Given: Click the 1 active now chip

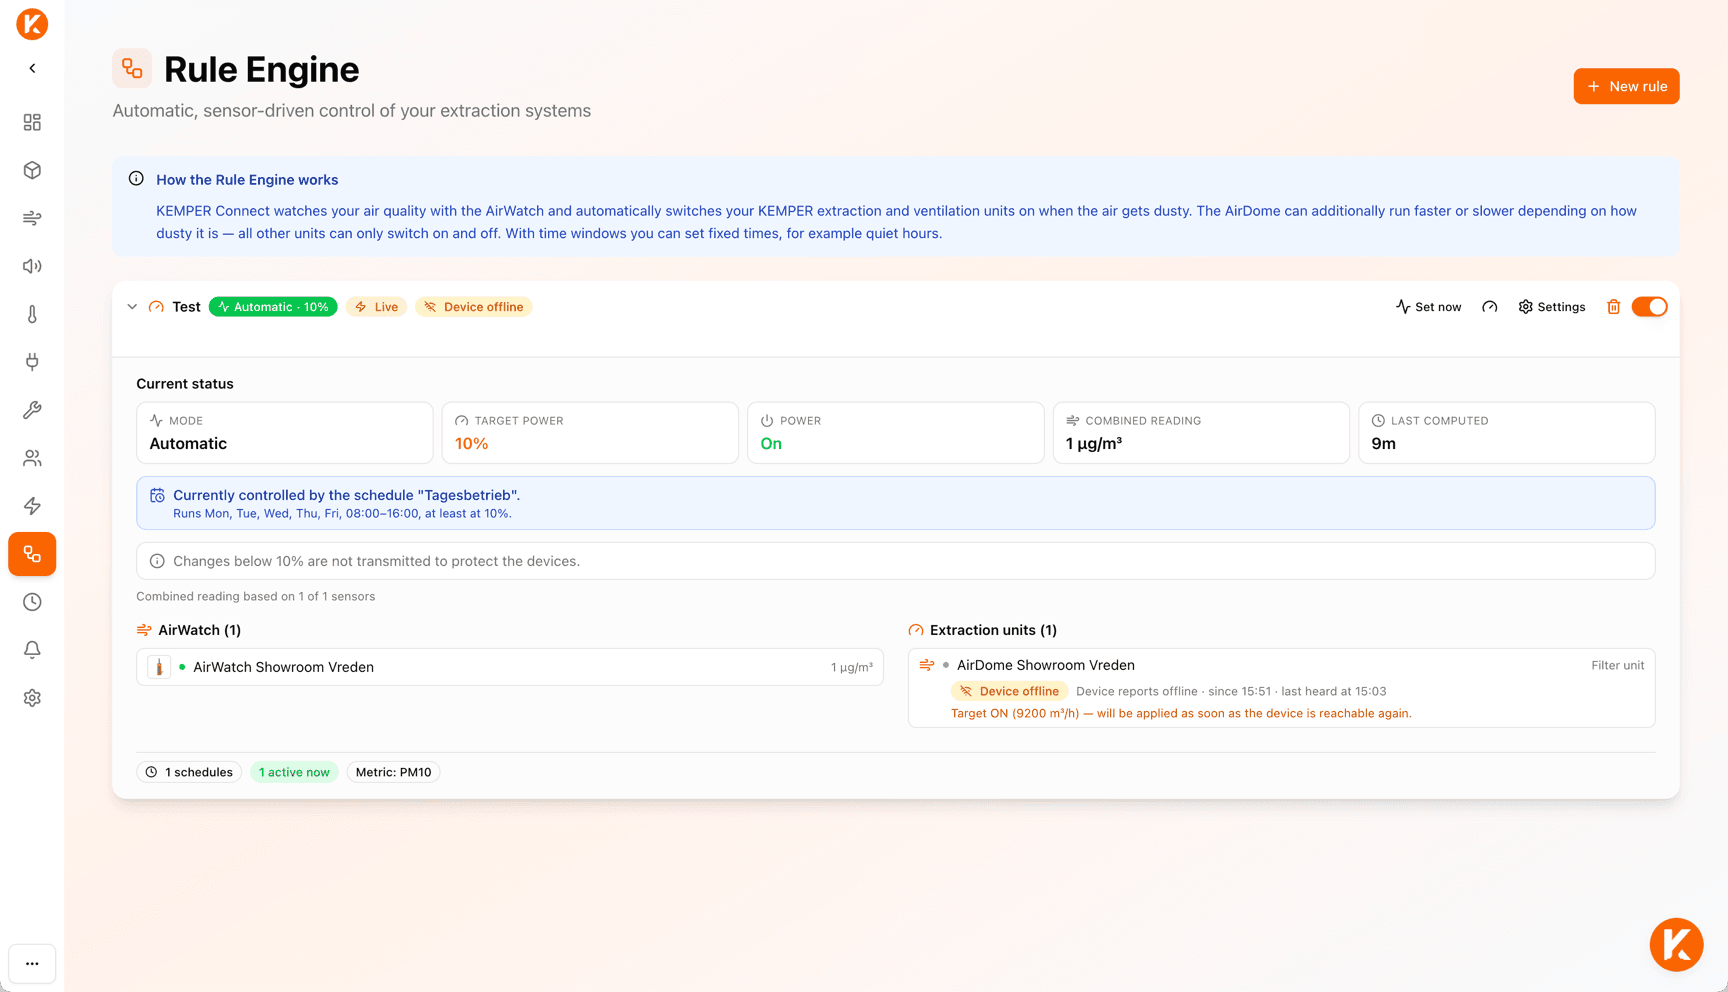Looking at the screenshot, I should point(294,772).
